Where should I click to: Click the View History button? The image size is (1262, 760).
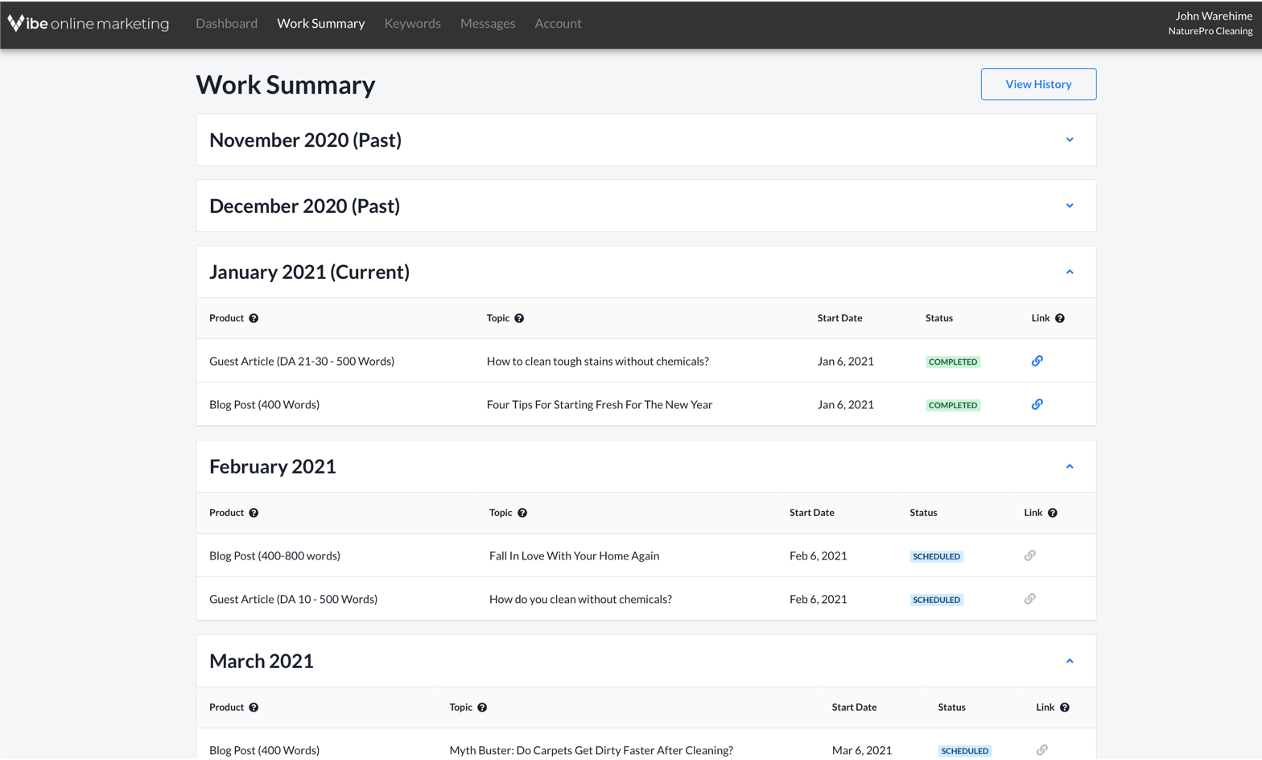tap(1038, 84)
